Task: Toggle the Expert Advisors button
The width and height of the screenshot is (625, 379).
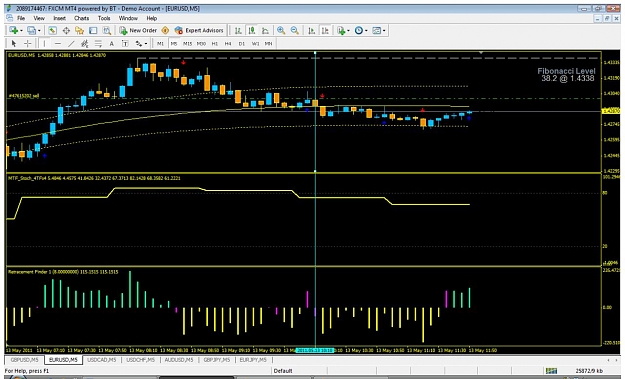Action: 199,30
